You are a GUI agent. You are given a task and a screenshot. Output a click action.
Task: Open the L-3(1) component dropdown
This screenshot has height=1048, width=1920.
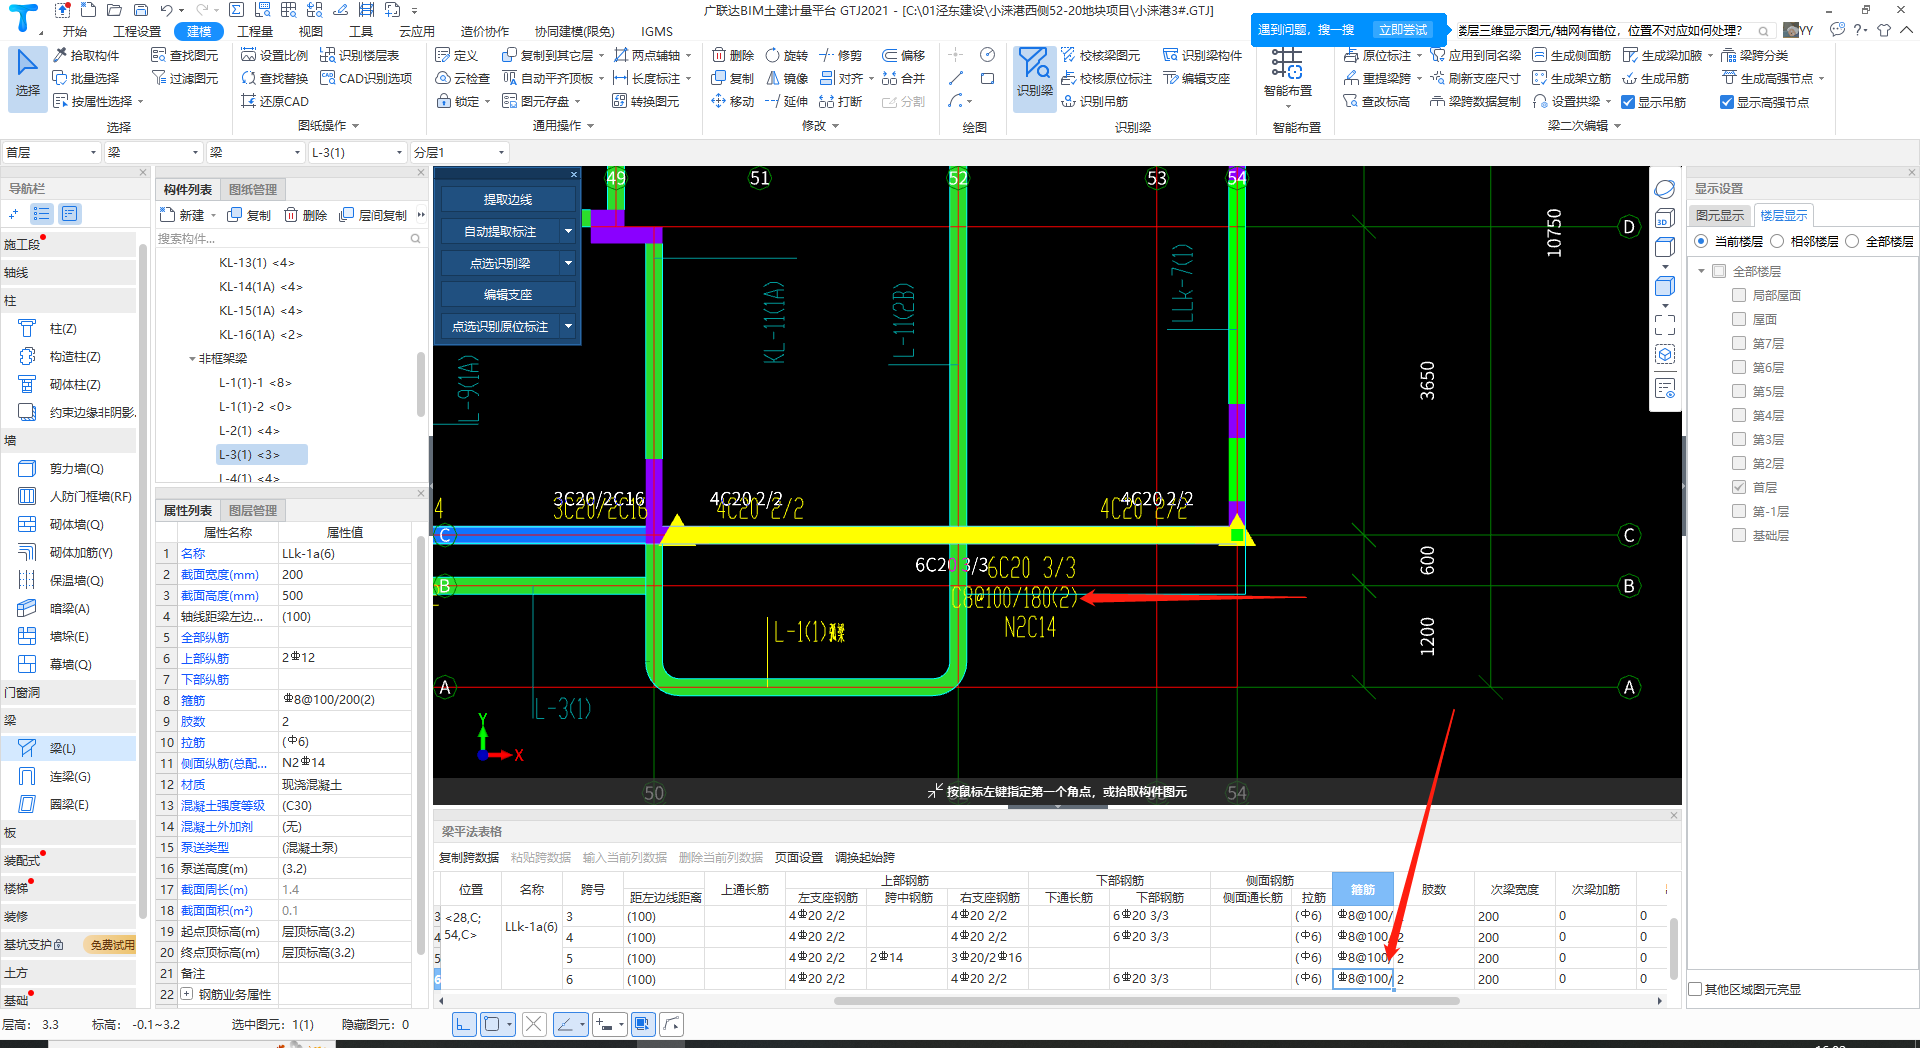(x=356, y=152)
